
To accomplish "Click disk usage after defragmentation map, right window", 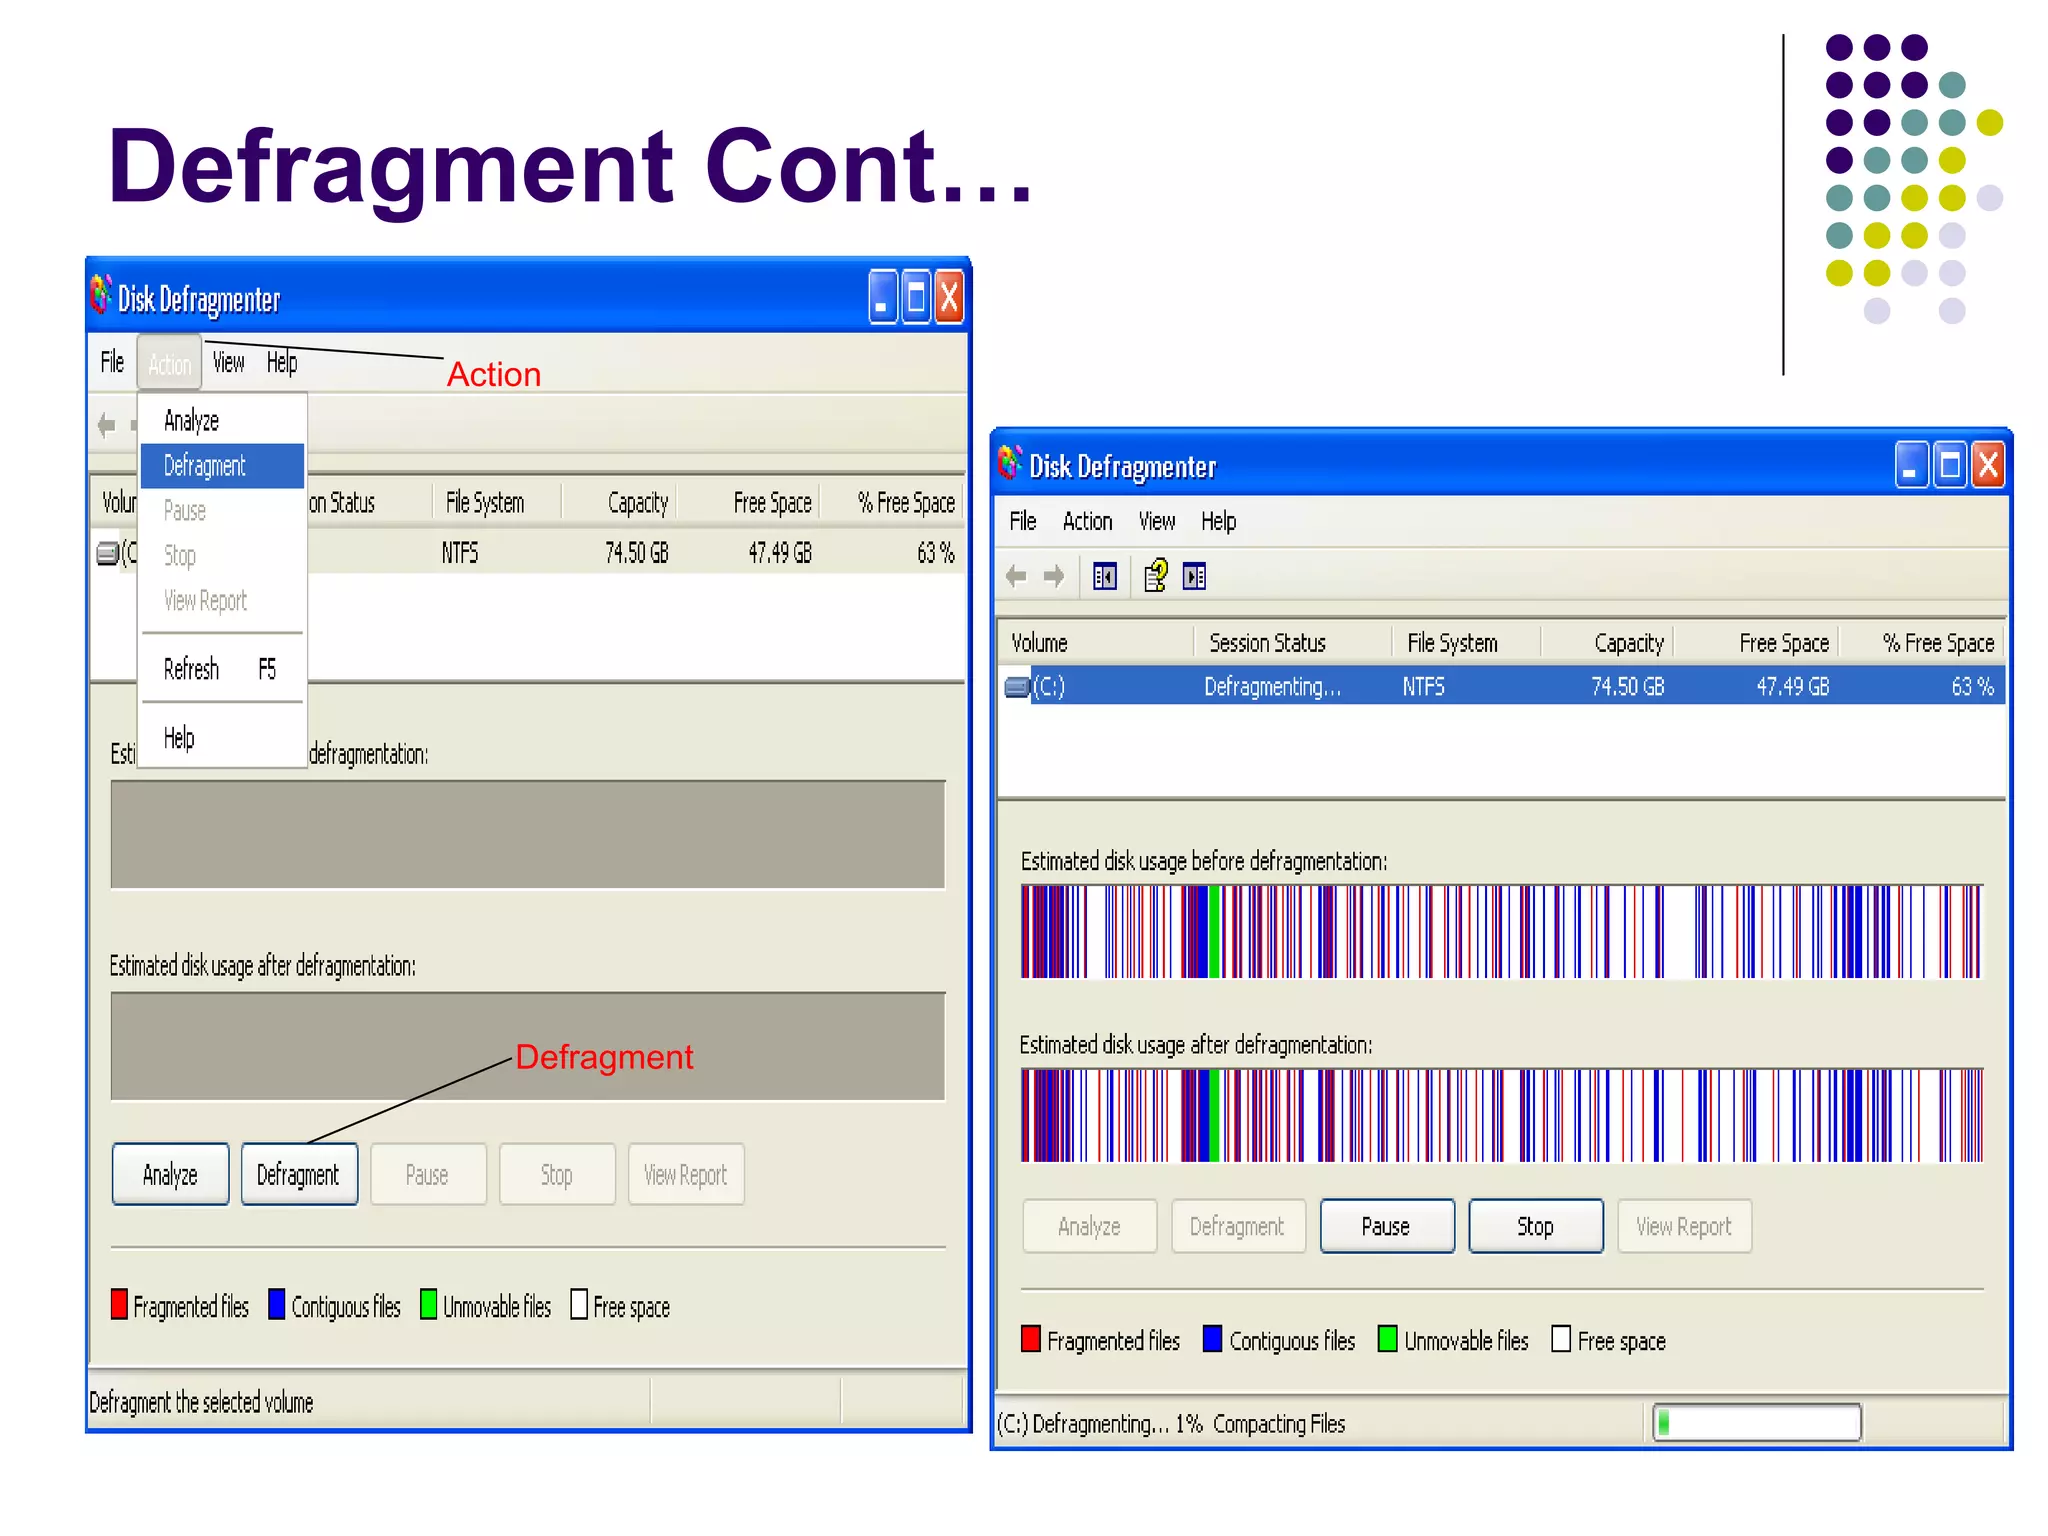I will (x=1501, y=1115).
